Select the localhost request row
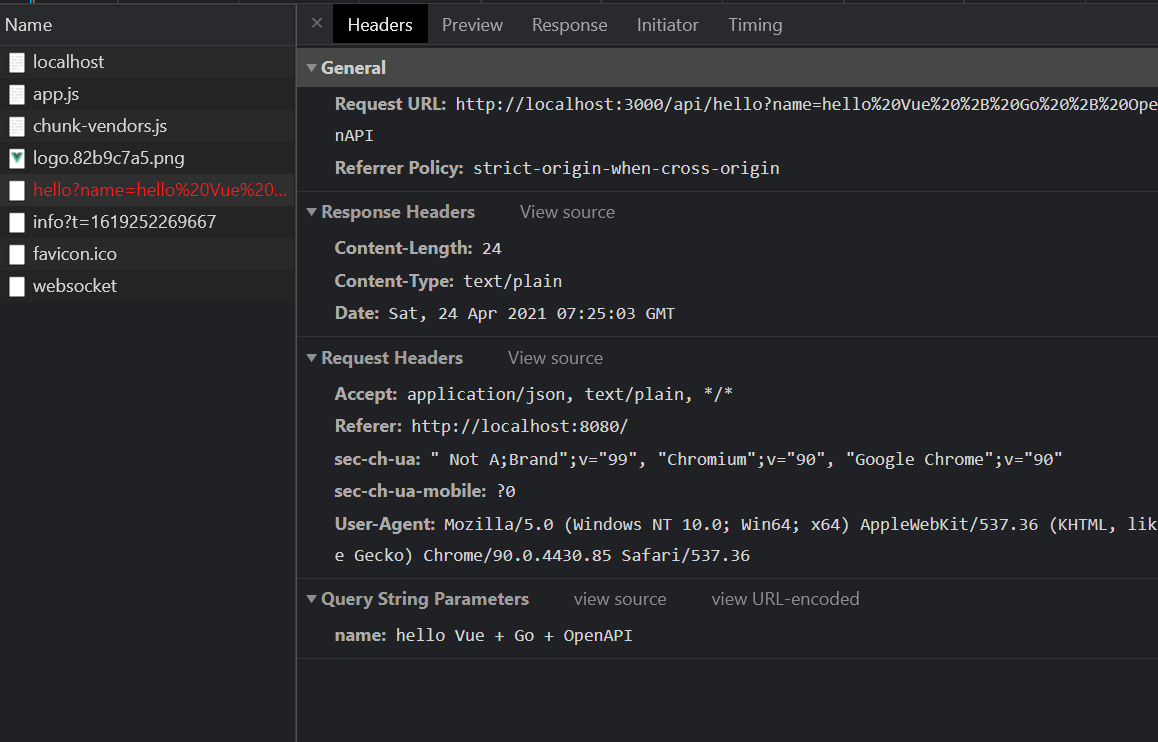This screenshot has width=1158, height=742. 148,62
